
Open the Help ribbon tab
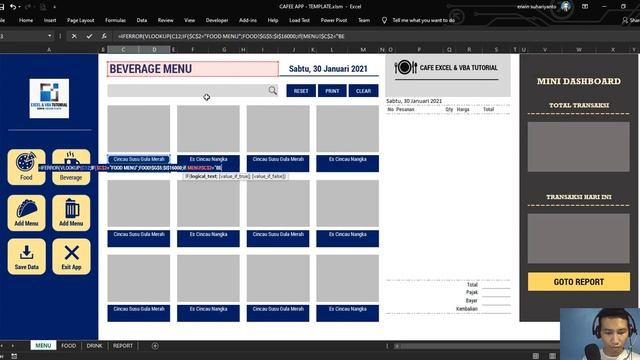[x=273, y=20]
